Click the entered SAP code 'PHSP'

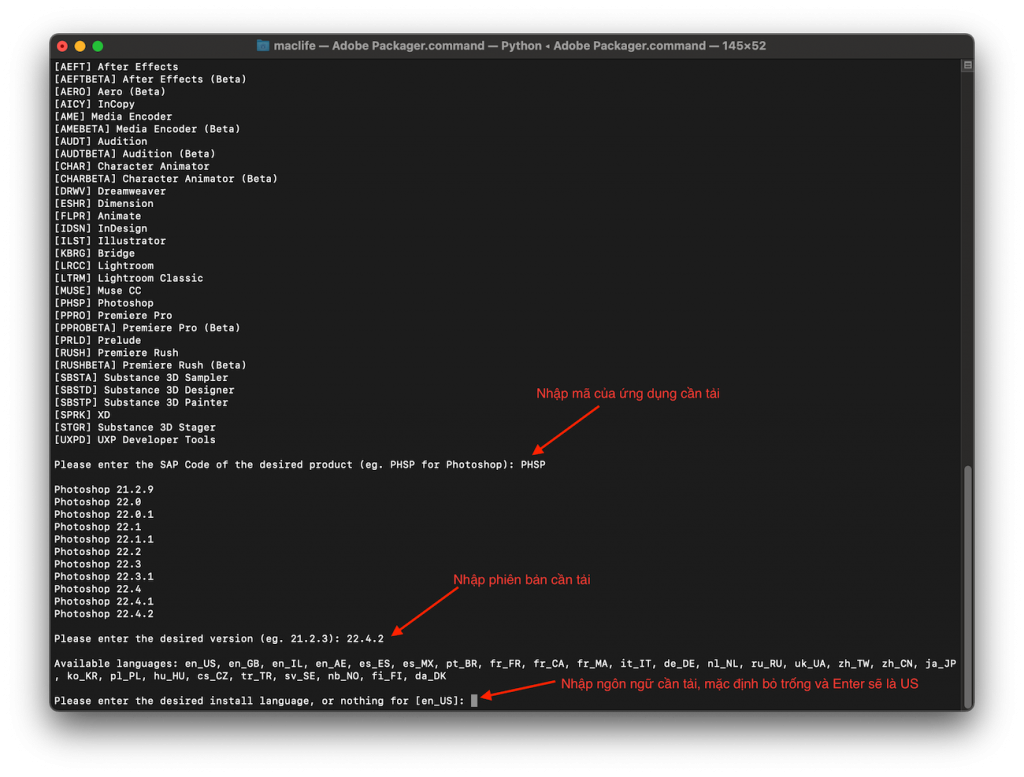pyautogui.click(x=533, y=465)
